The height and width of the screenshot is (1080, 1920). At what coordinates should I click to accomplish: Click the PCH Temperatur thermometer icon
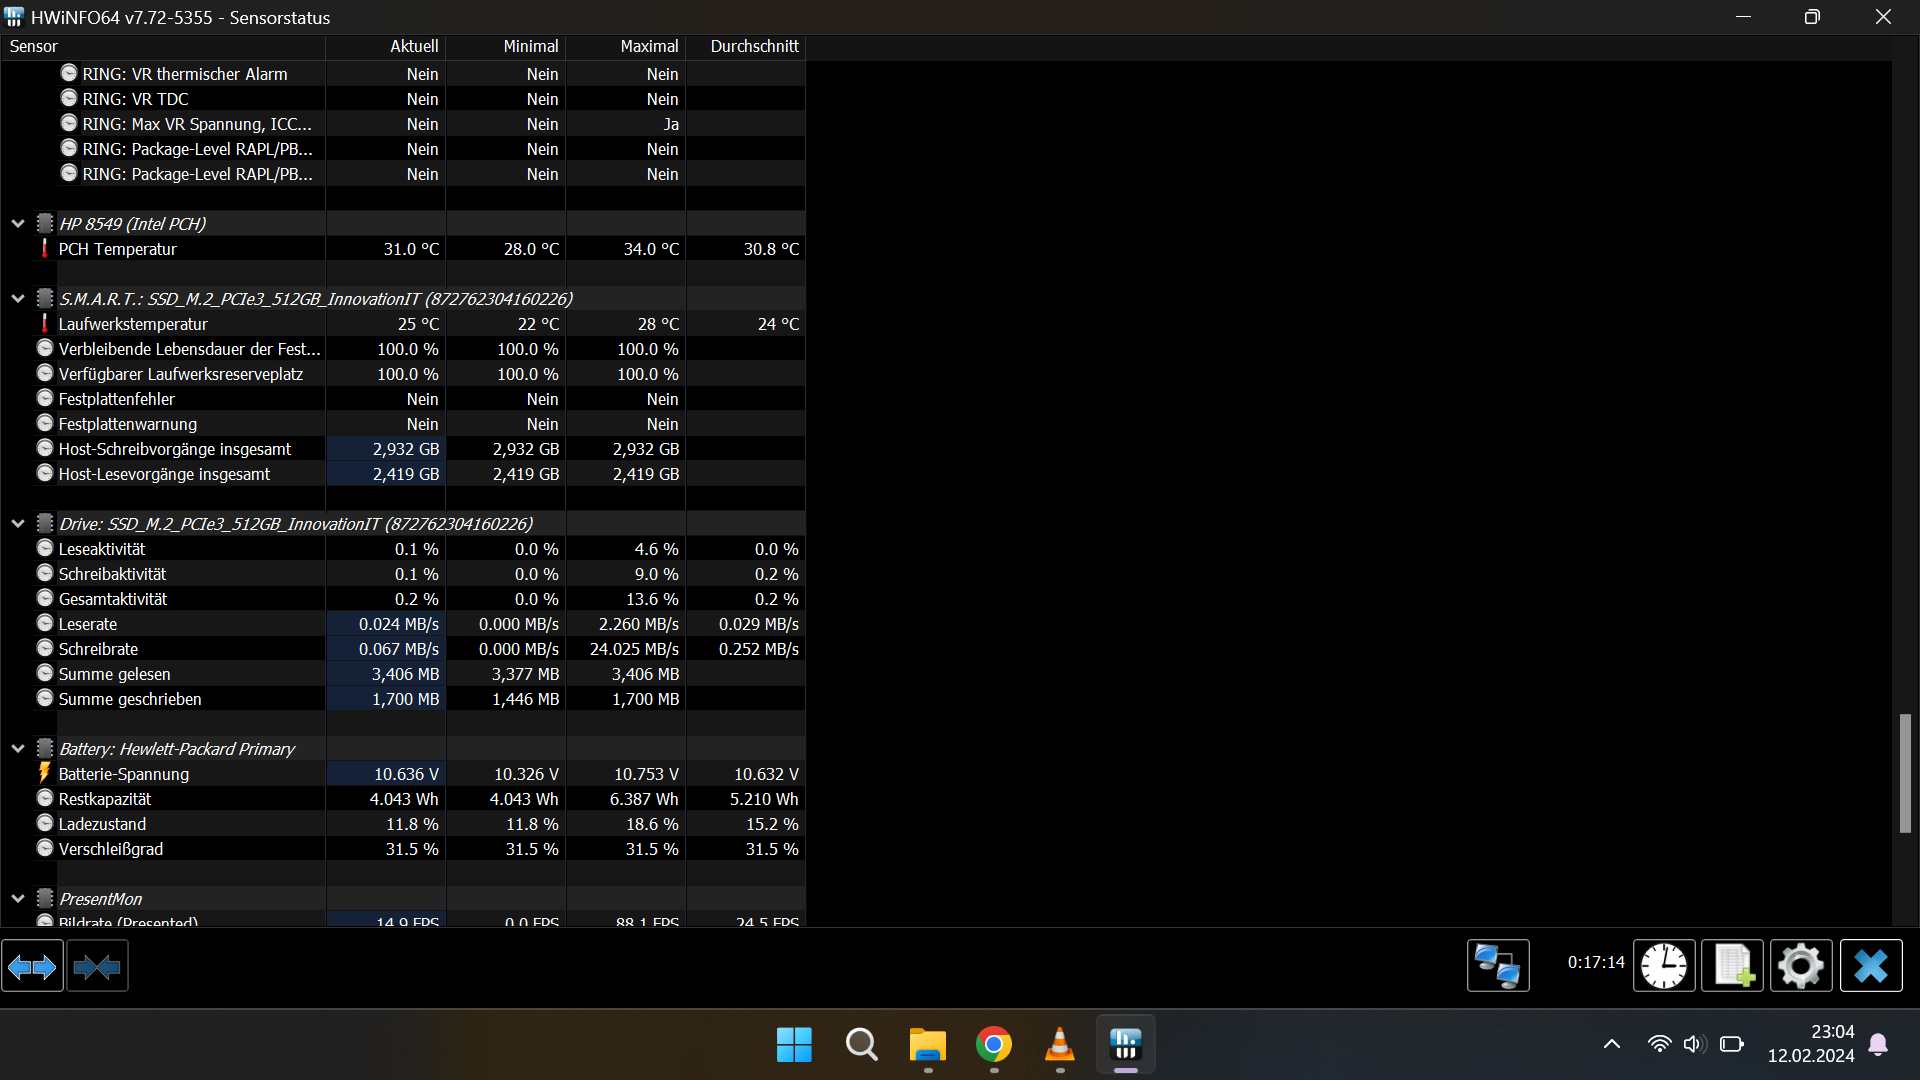pos(44,248)
